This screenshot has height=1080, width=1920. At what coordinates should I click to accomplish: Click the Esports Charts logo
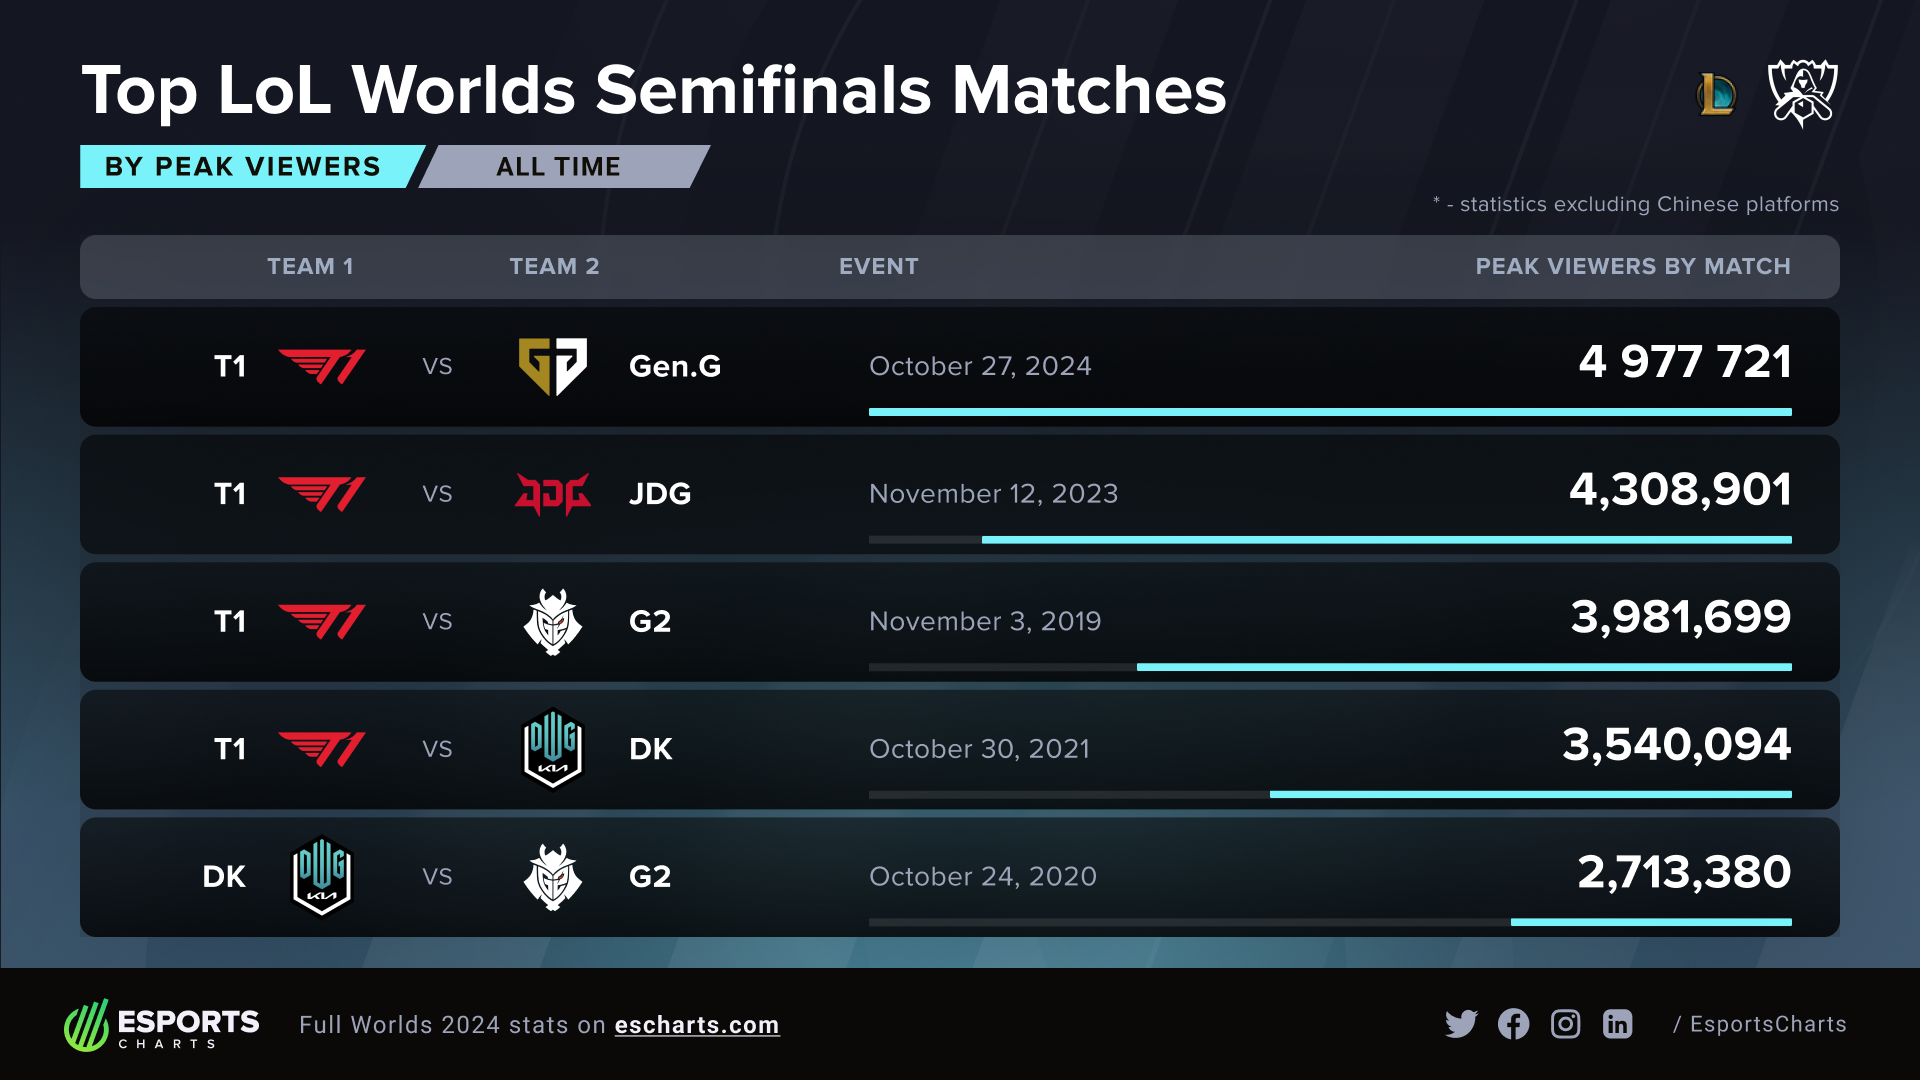pos(162,1025)
